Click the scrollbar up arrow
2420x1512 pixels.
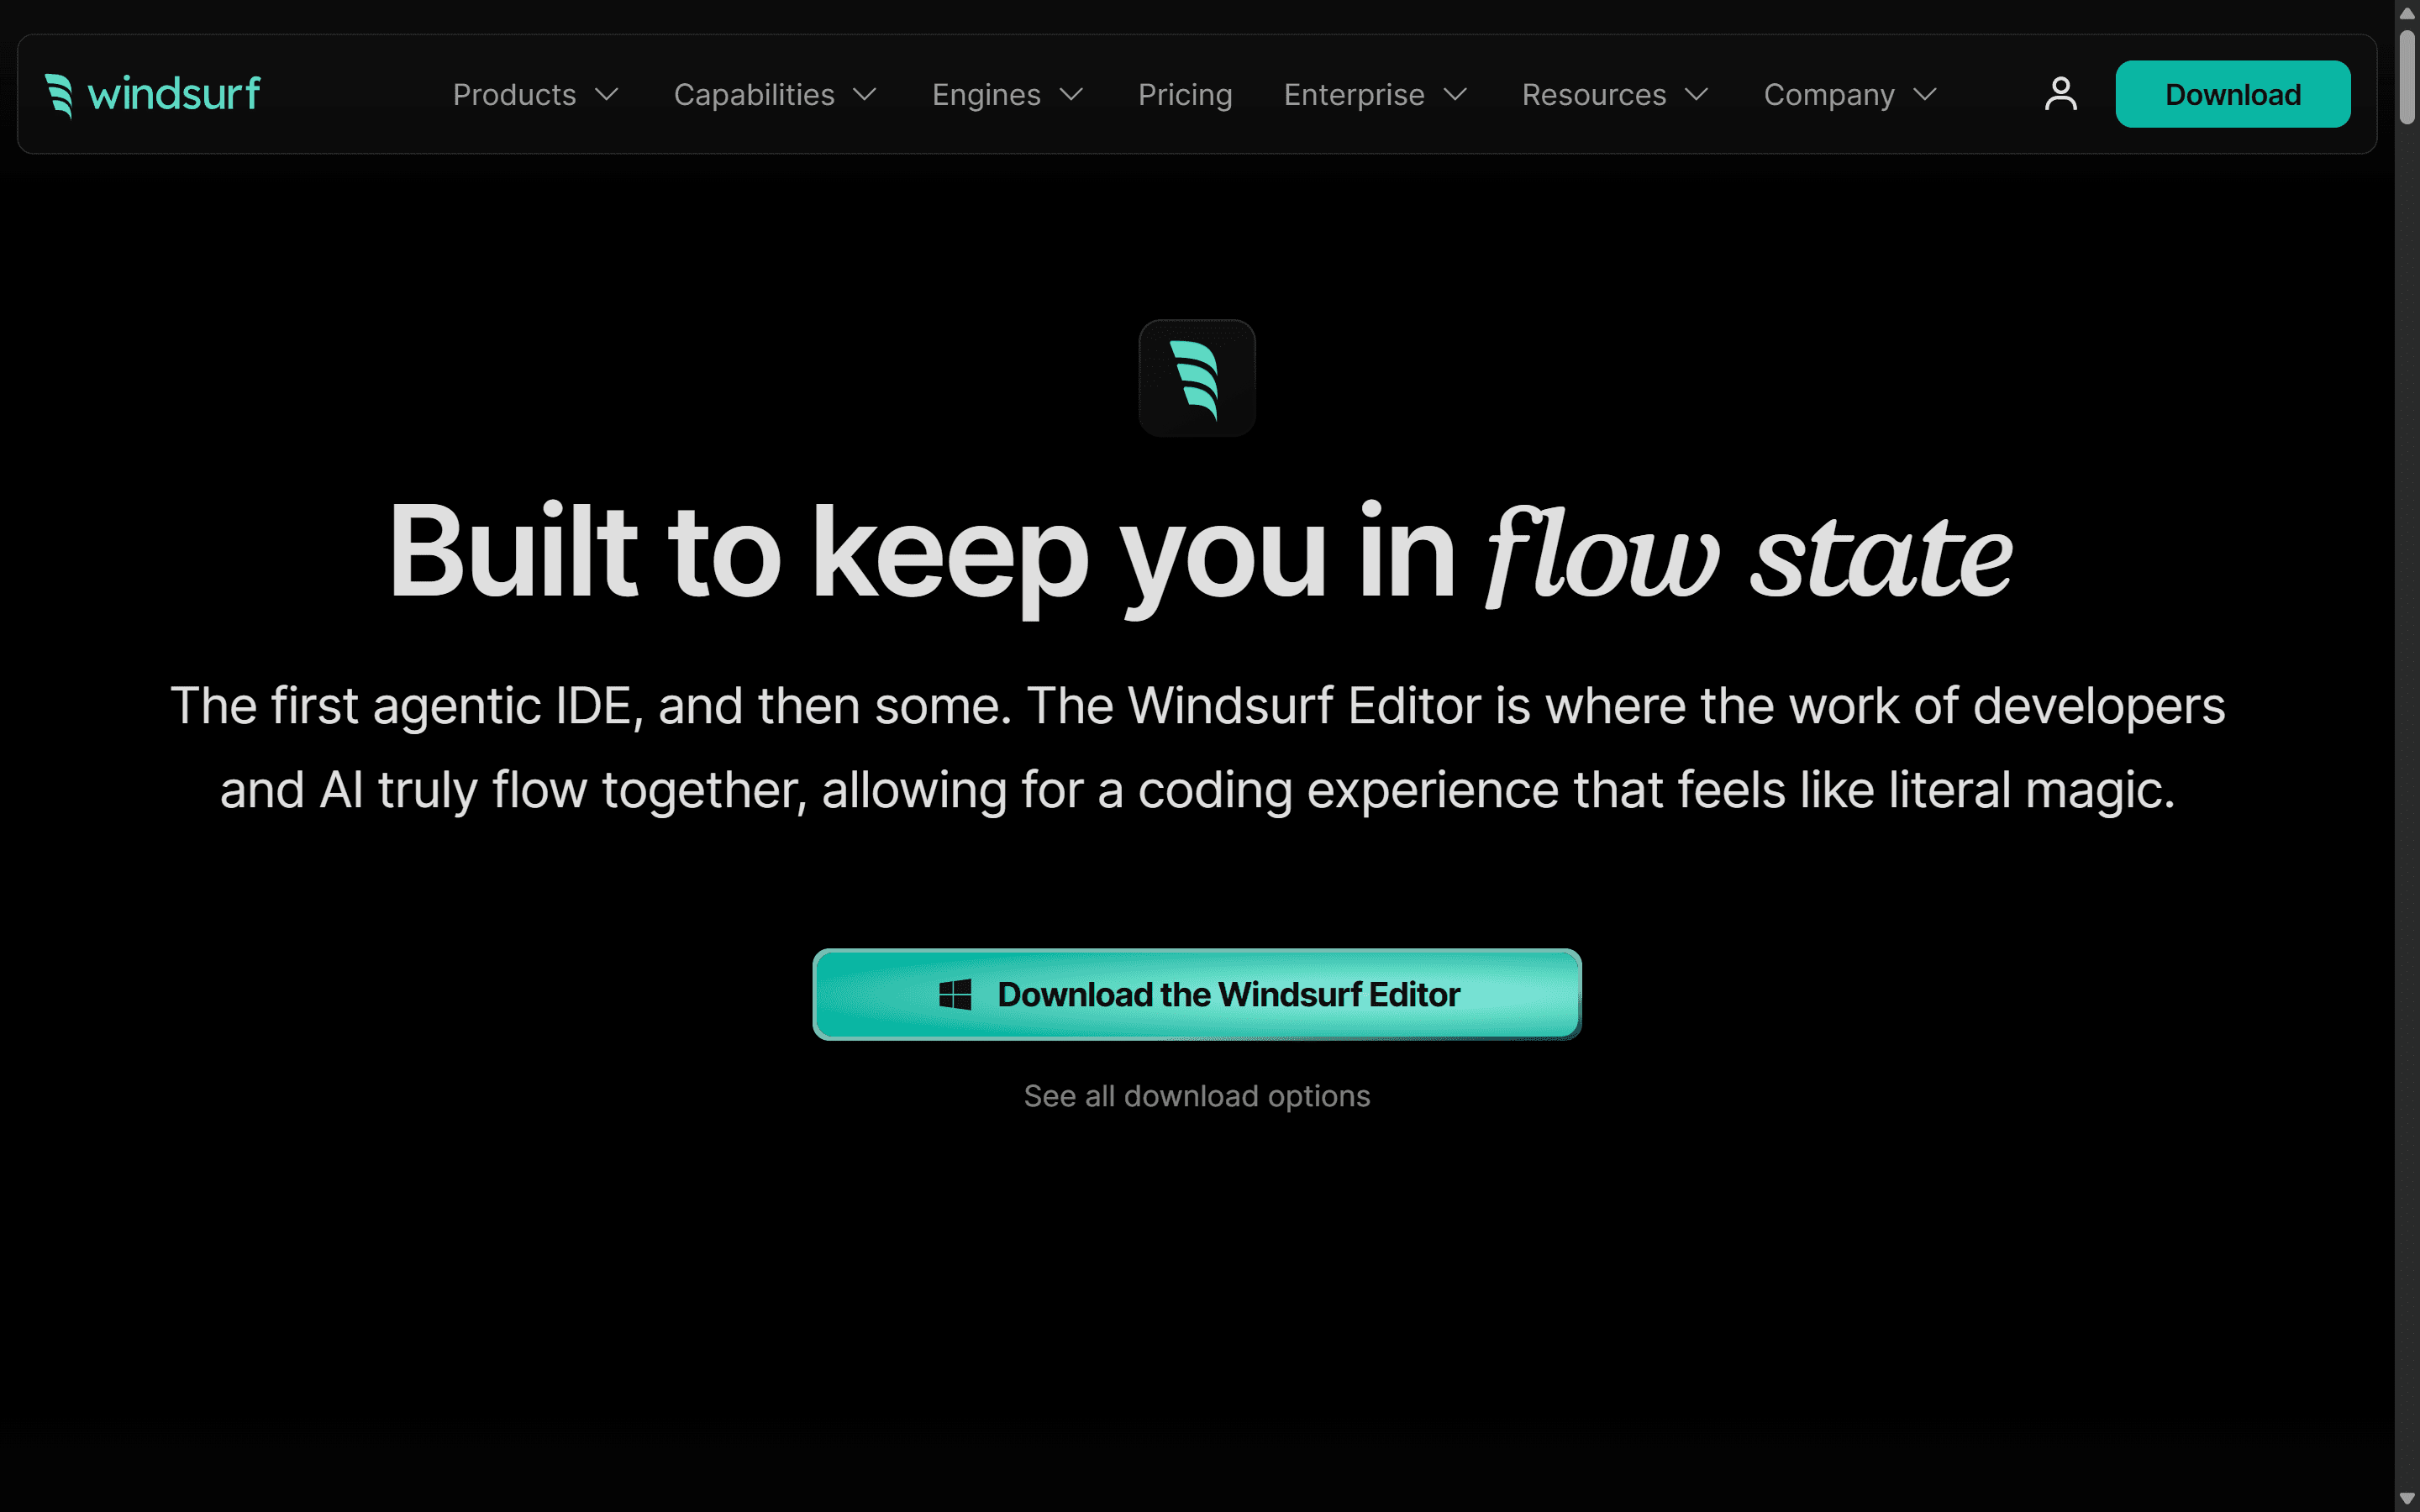coord(2408,13)
